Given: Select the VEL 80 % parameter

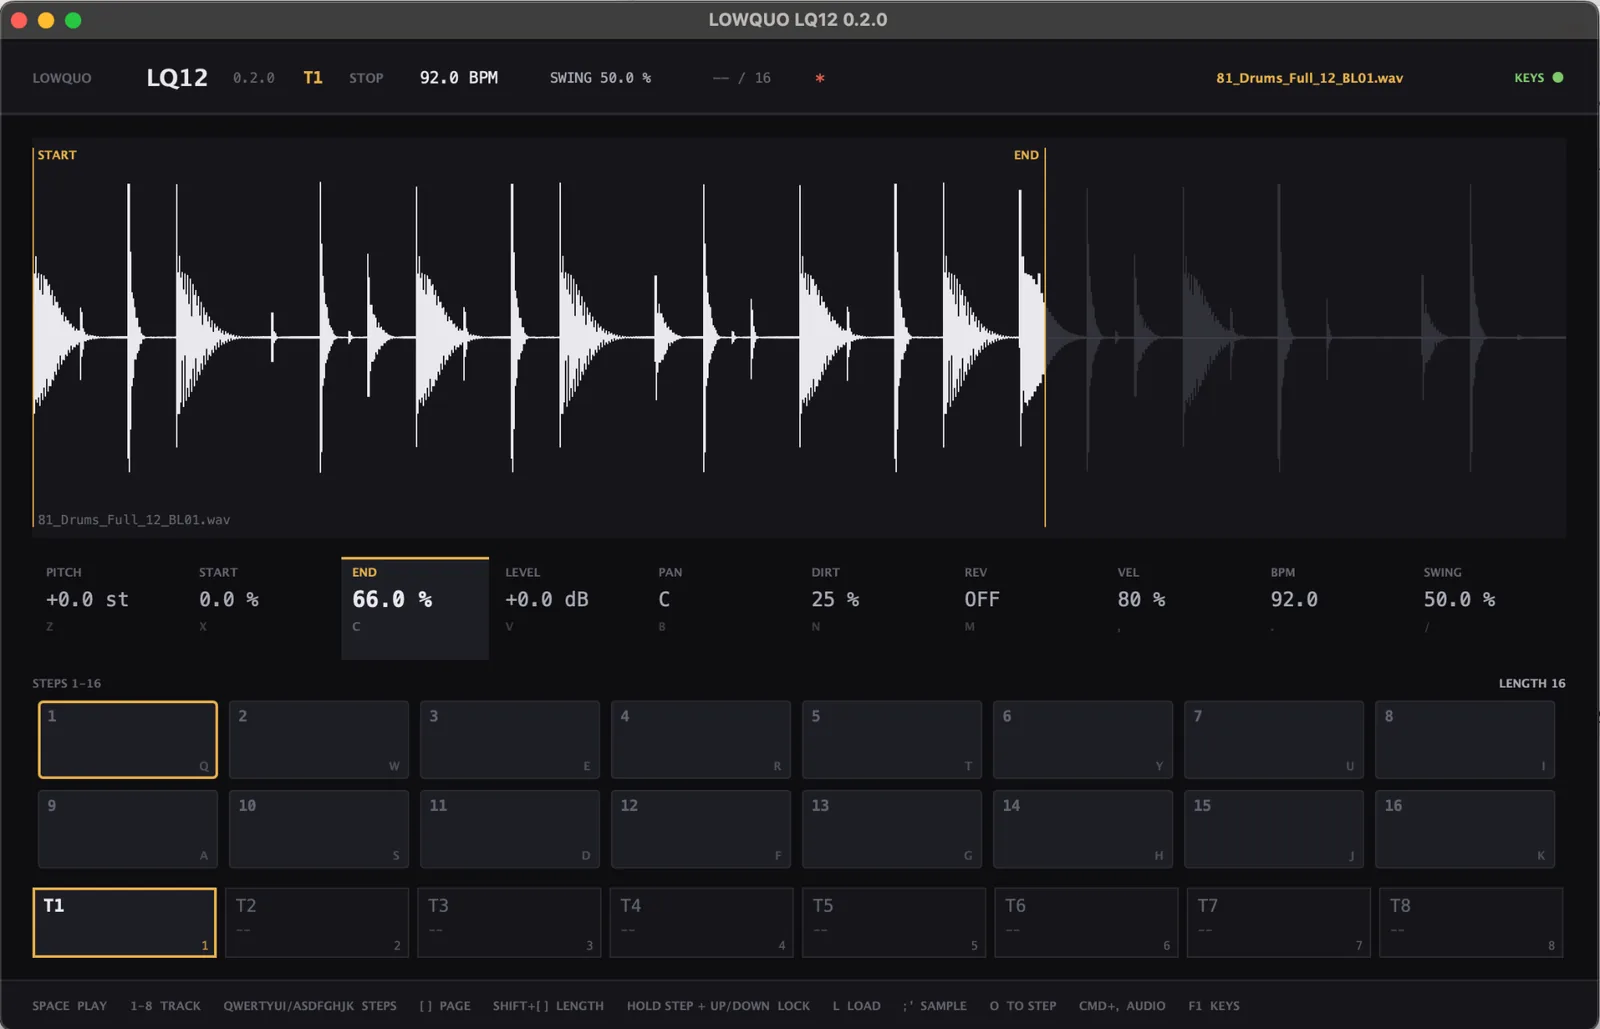Looking at the screenshot, I should coord(1180,608).
